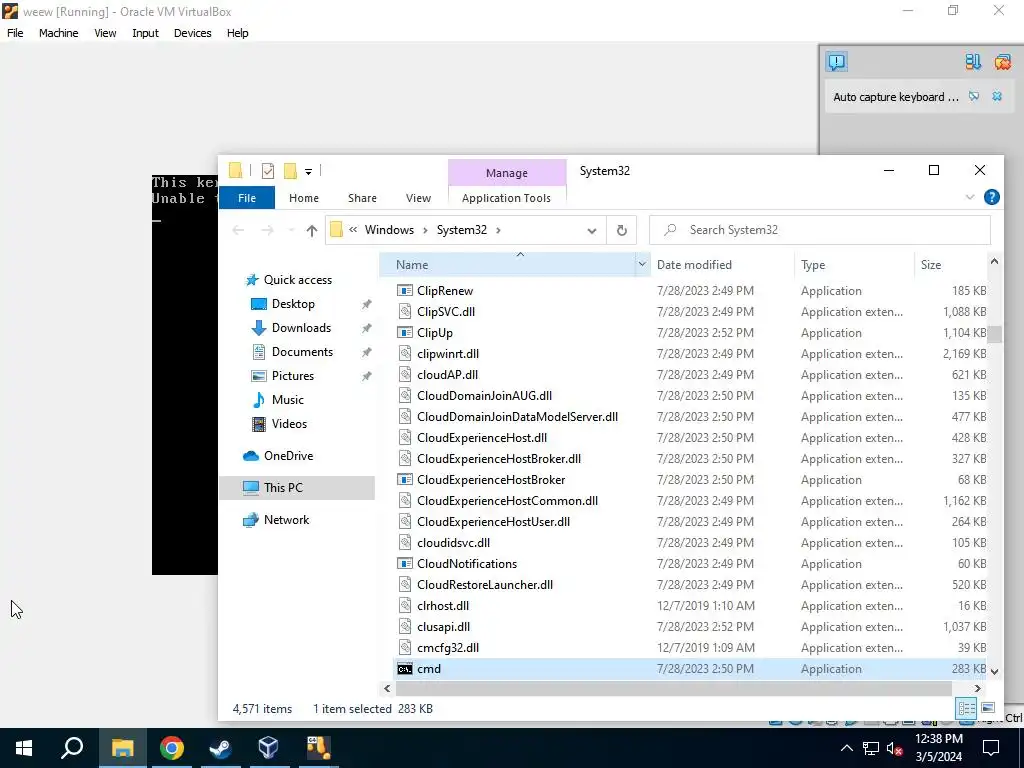The height and width of the screenshot is (768, 1024).
Task: Click Windows in the address breadcrumb
Action: click(x=389, y=230)
